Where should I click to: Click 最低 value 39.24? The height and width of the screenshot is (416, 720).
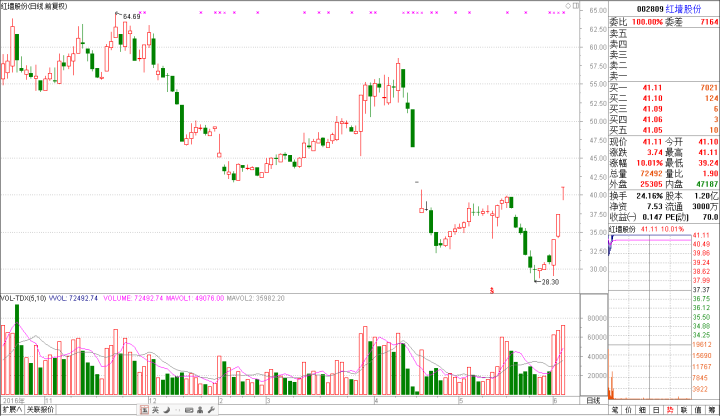click(x=709, y=163)
